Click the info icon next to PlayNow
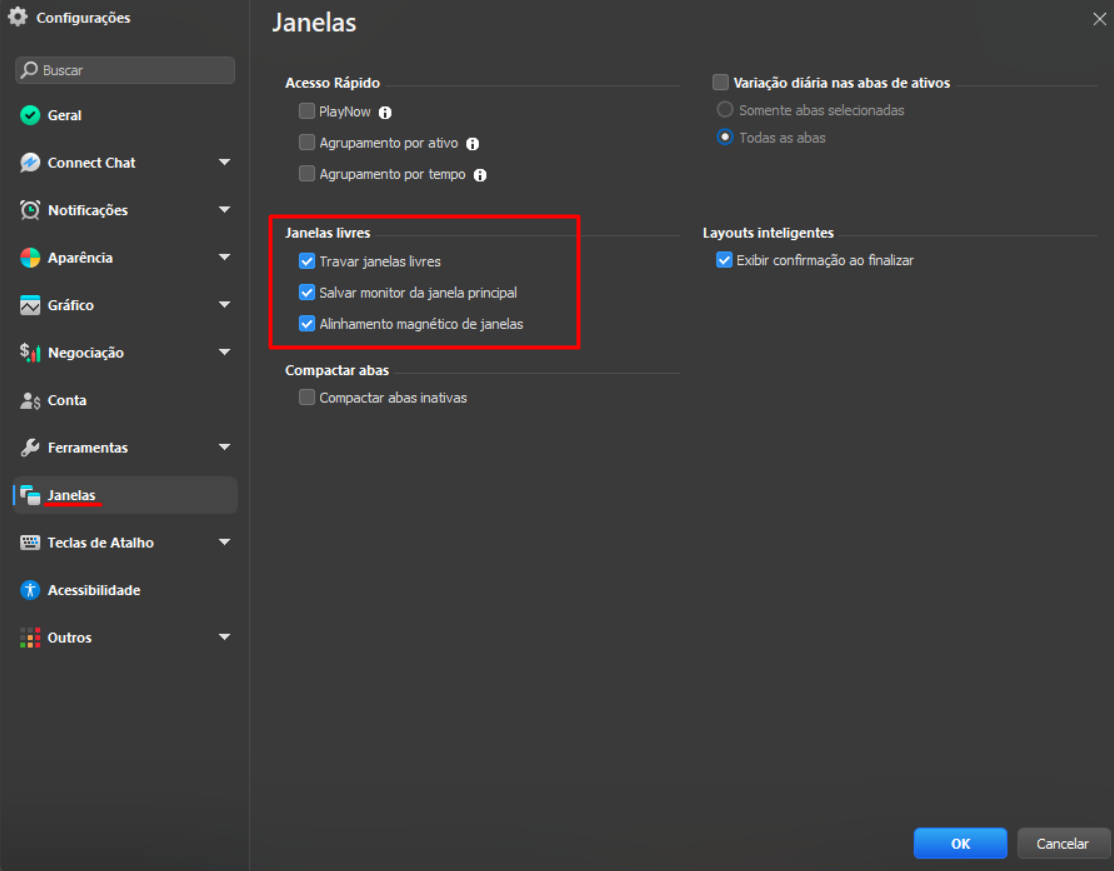This screenshot has height=871, width=1114. [385, 112]
